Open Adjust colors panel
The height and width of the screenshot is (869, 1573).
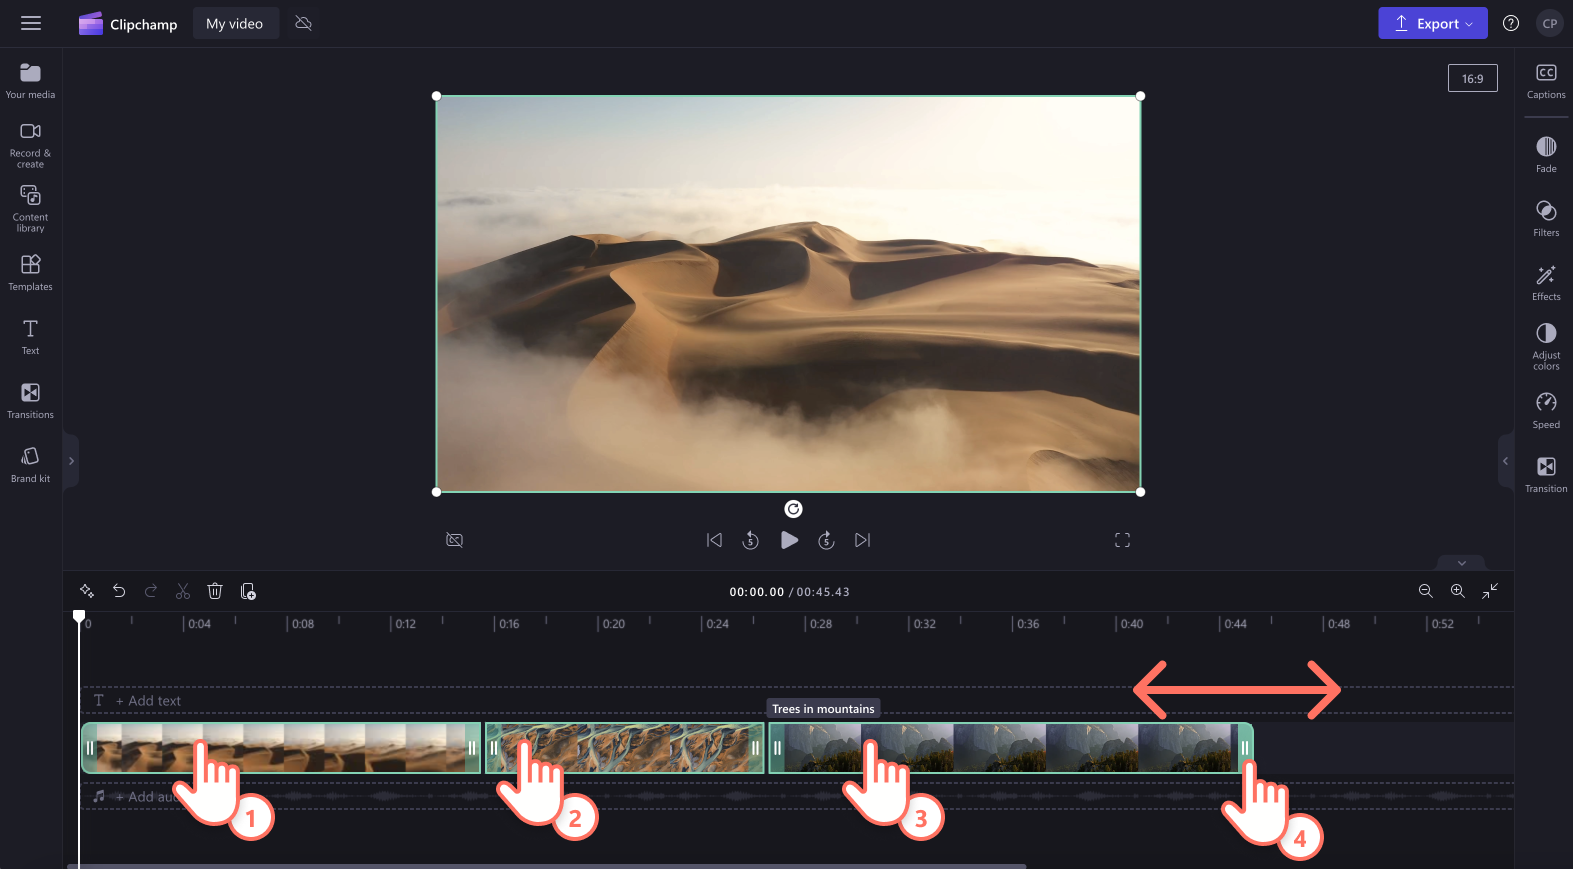click(x=1546, y=346)
